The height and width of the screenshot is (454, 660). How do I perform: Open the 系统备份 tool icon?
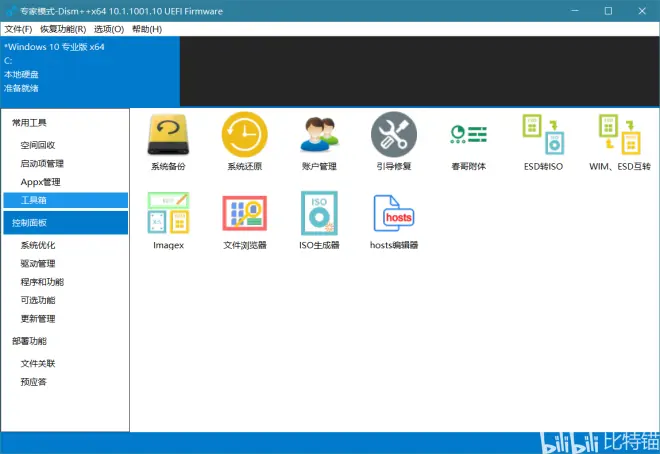pyautogui.click(x=168, y=135)
